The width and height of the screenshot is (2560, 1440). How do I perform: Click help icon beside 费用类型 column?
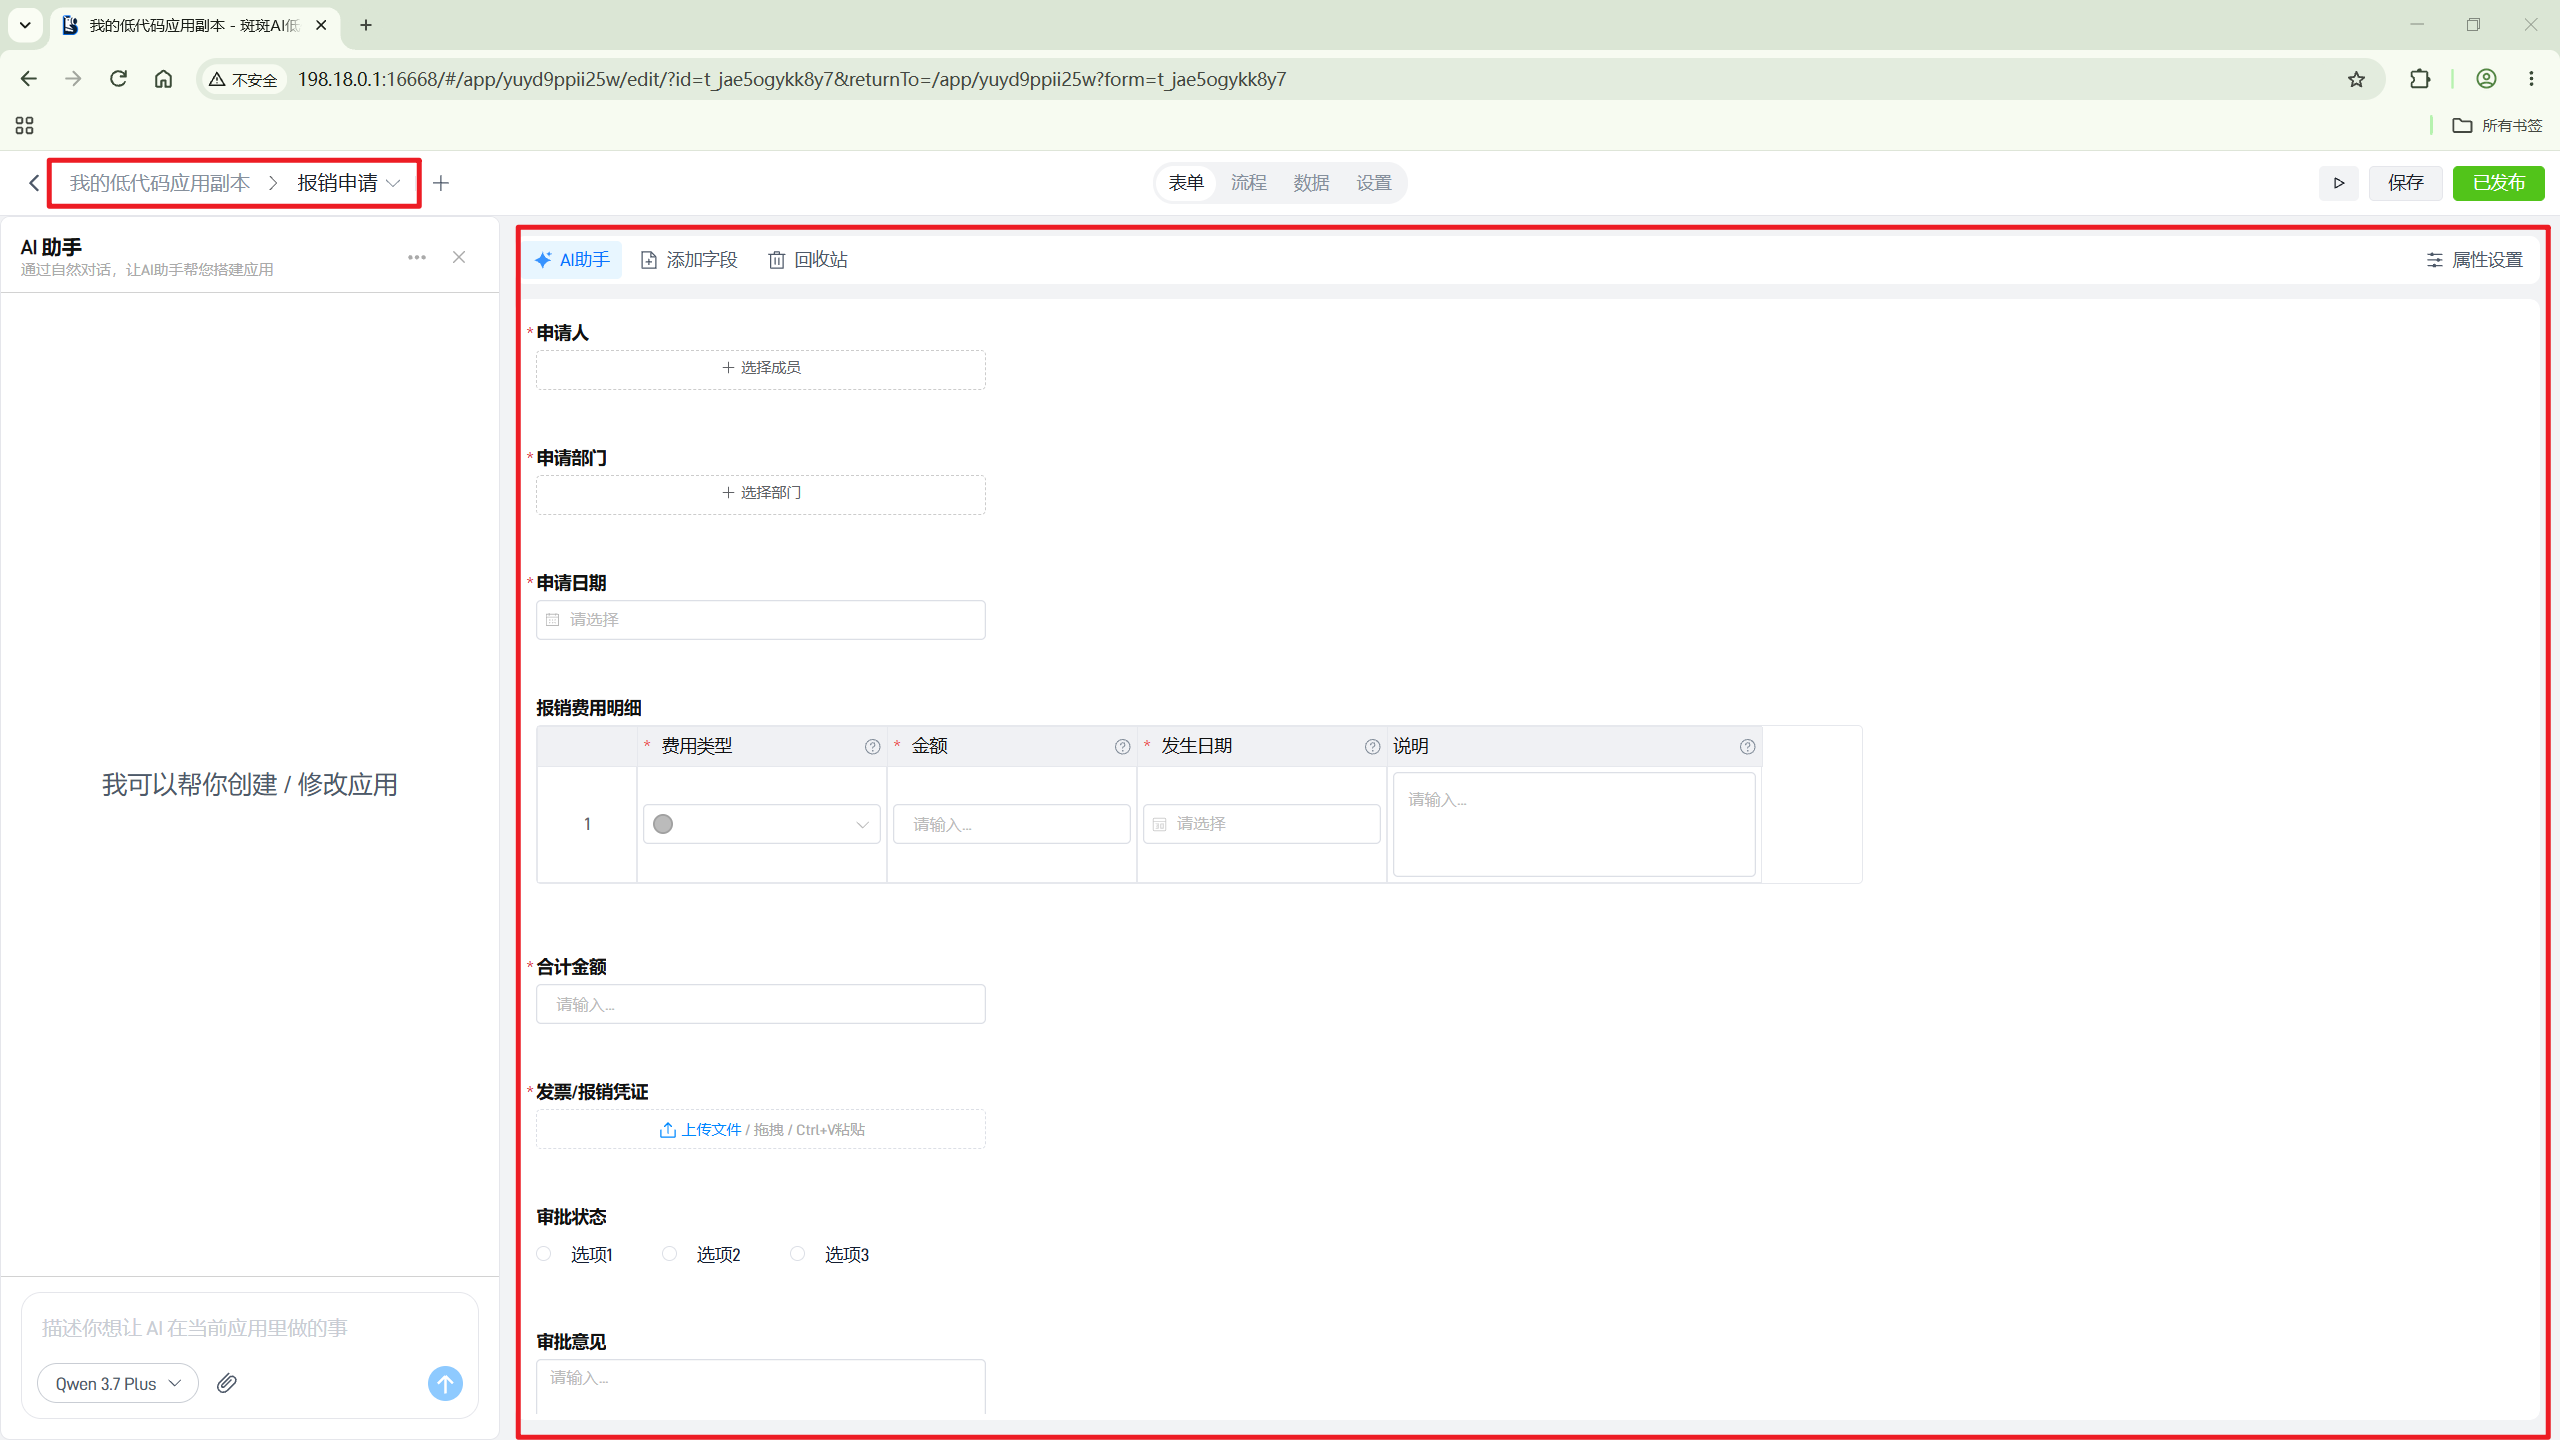872,747
